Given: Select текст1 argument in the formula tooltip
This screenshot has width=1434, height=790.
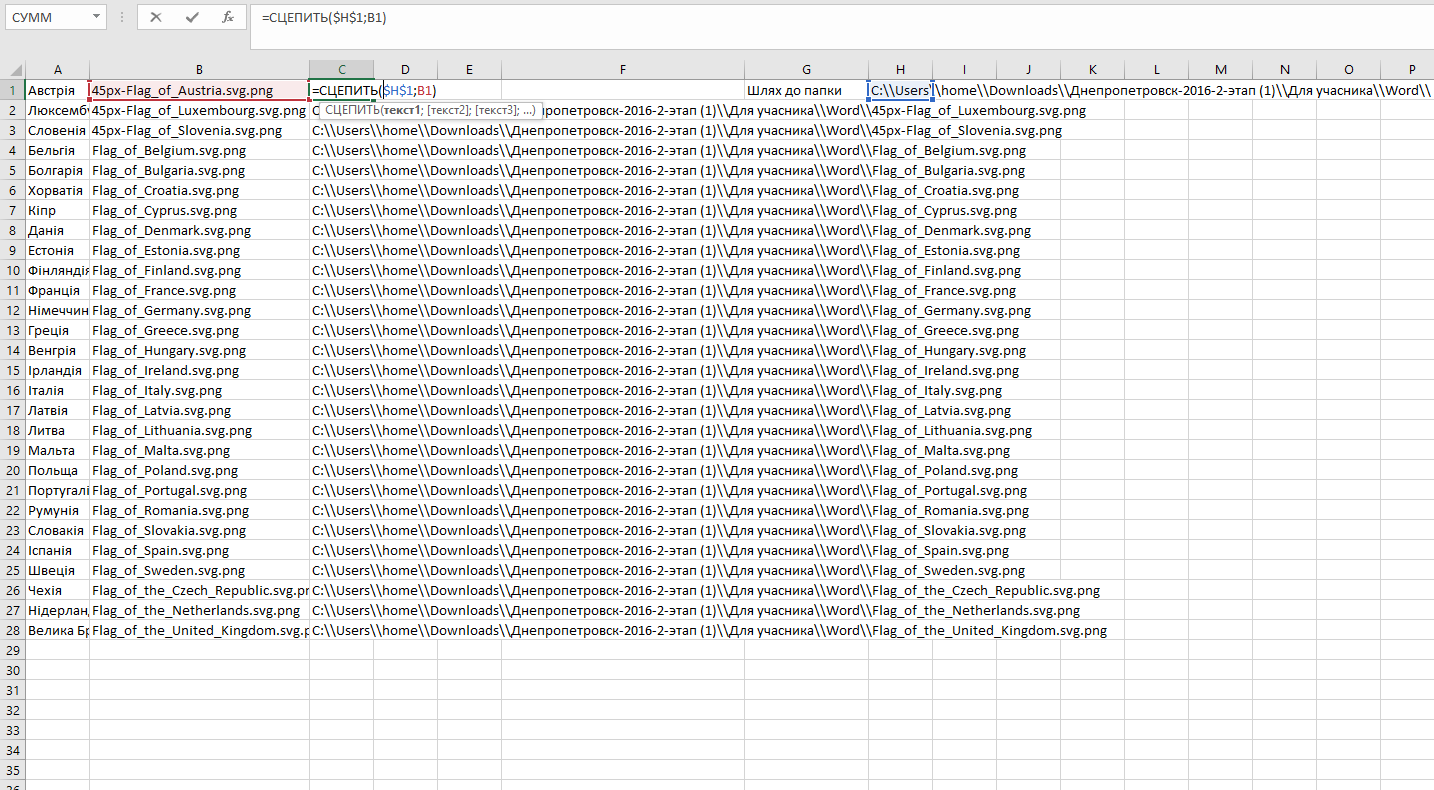Looking at the screenshot, I should [x=402, y=110].
